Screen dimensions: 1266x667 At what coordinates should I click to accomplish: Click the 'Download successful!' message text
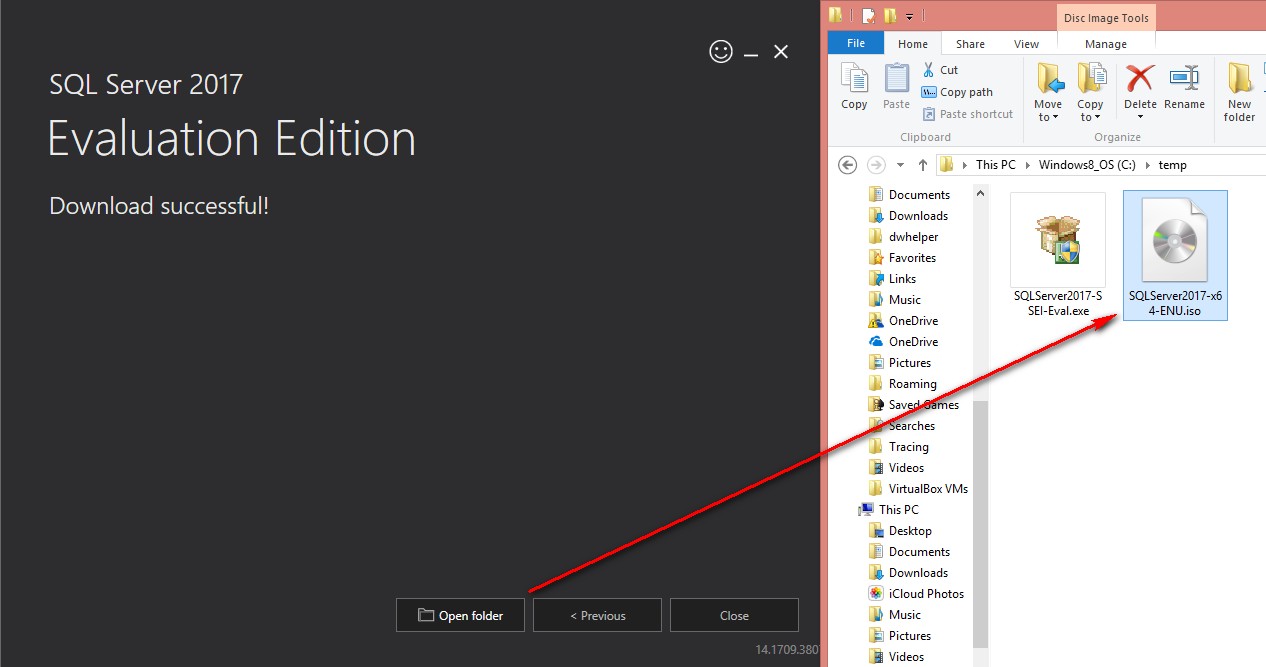pos(159,206)
